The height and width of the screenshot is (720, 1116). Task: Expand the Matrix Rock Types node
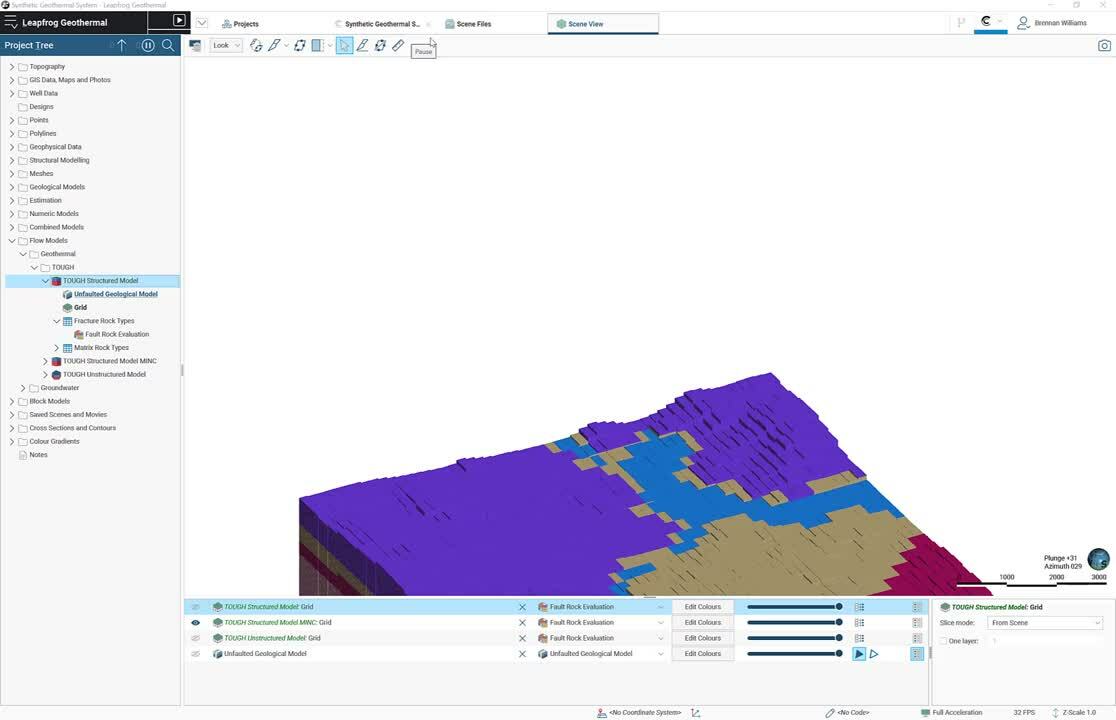click(56, 348)
